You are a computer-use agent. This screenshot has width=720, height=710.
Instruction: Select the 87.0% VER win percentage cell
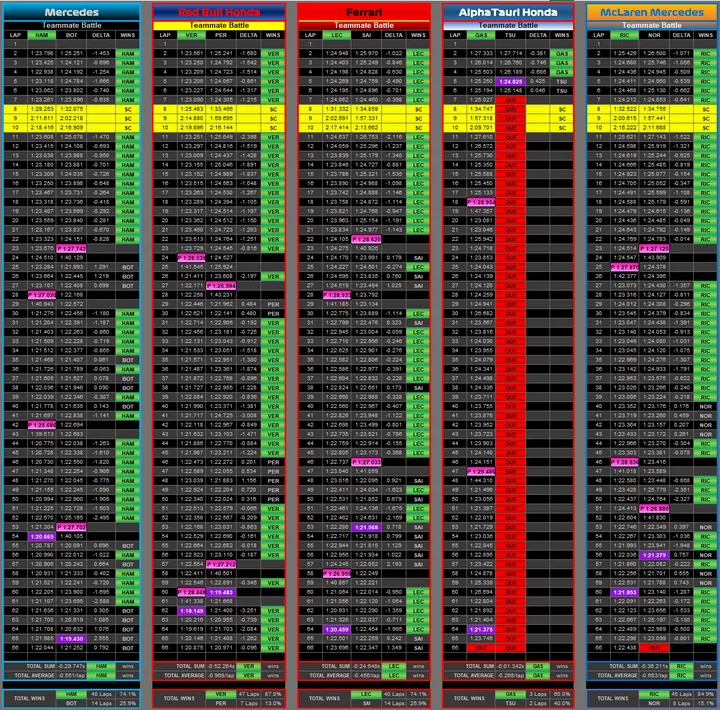tap(273, 694)
